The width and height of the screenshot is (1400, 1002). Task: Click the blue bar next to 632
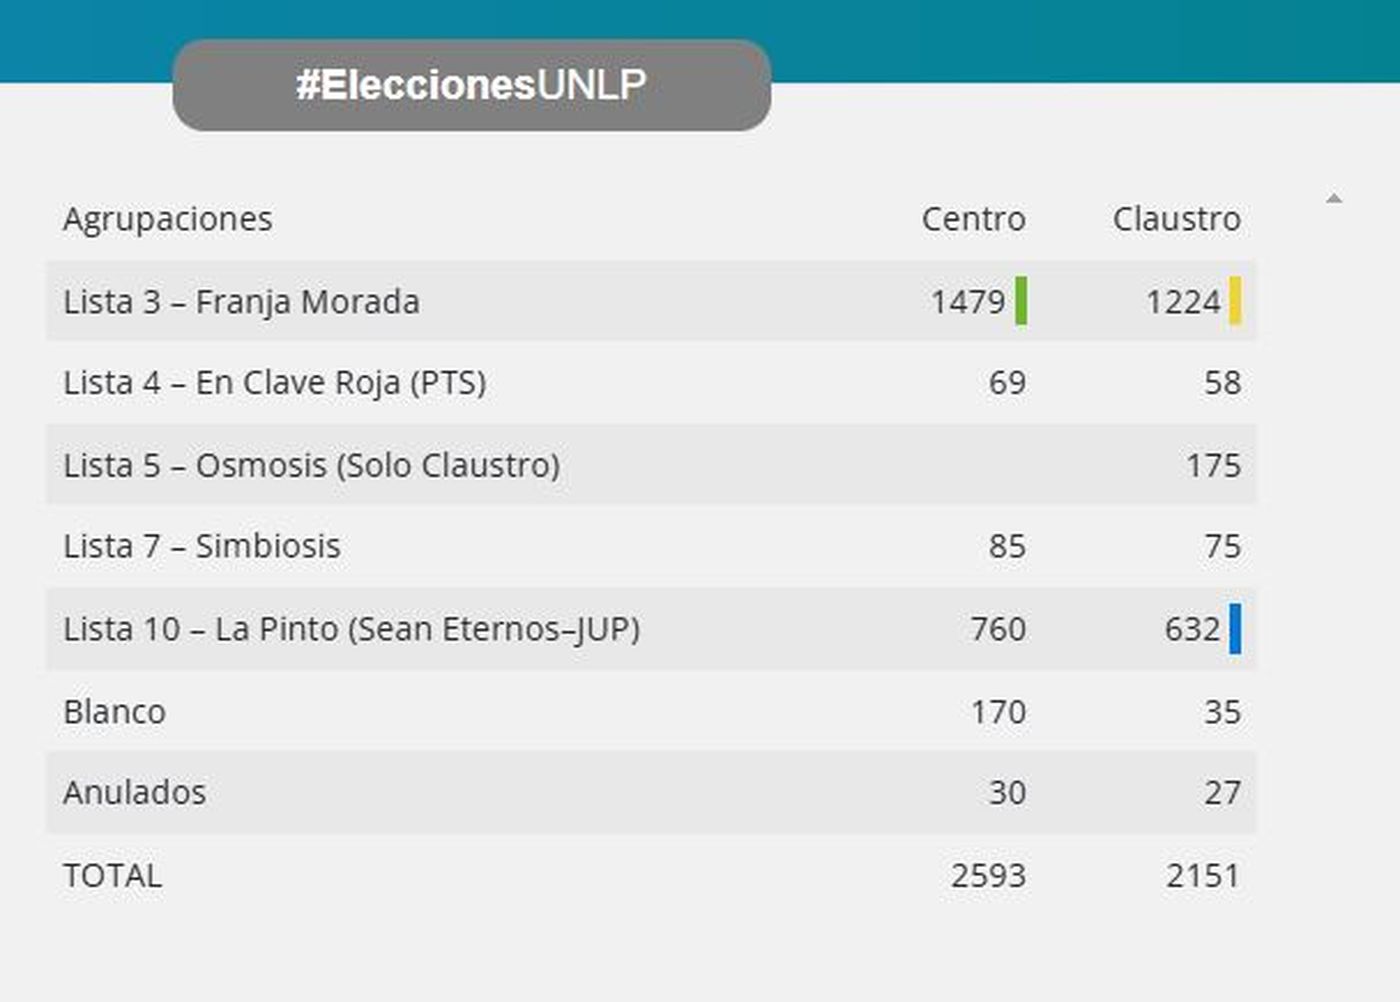pos(1236,629)
